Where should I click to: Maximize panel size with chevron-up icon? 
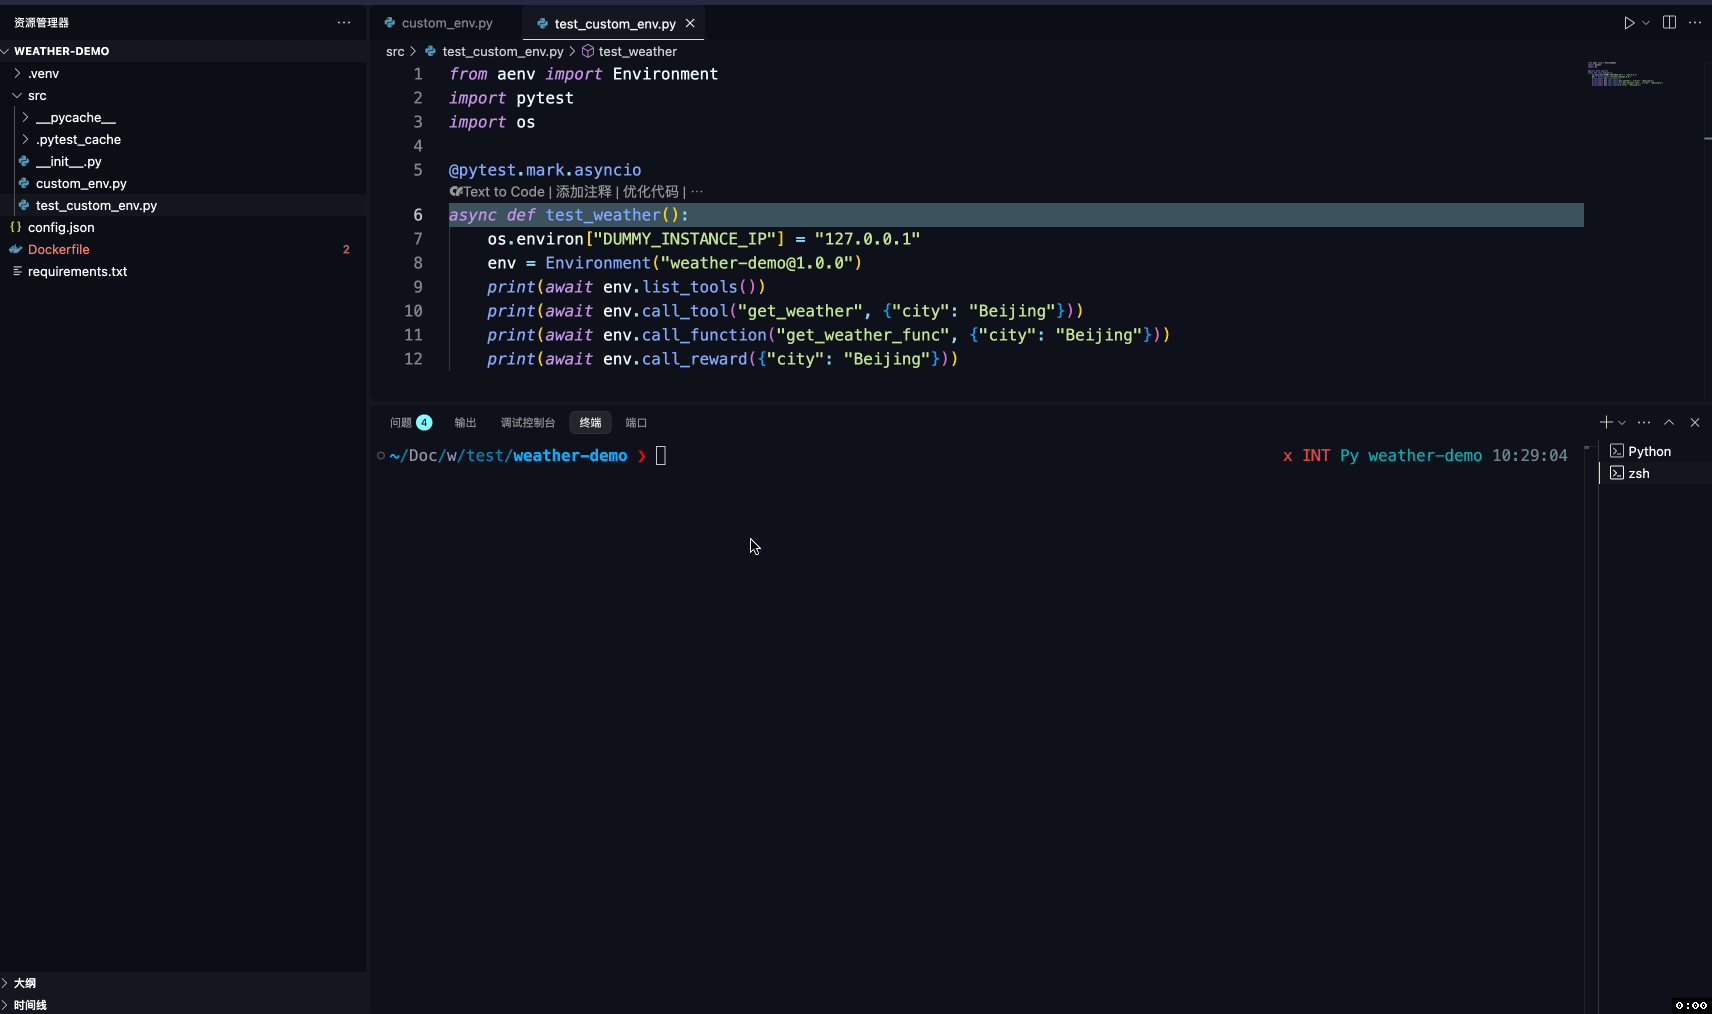point(1668,422)
